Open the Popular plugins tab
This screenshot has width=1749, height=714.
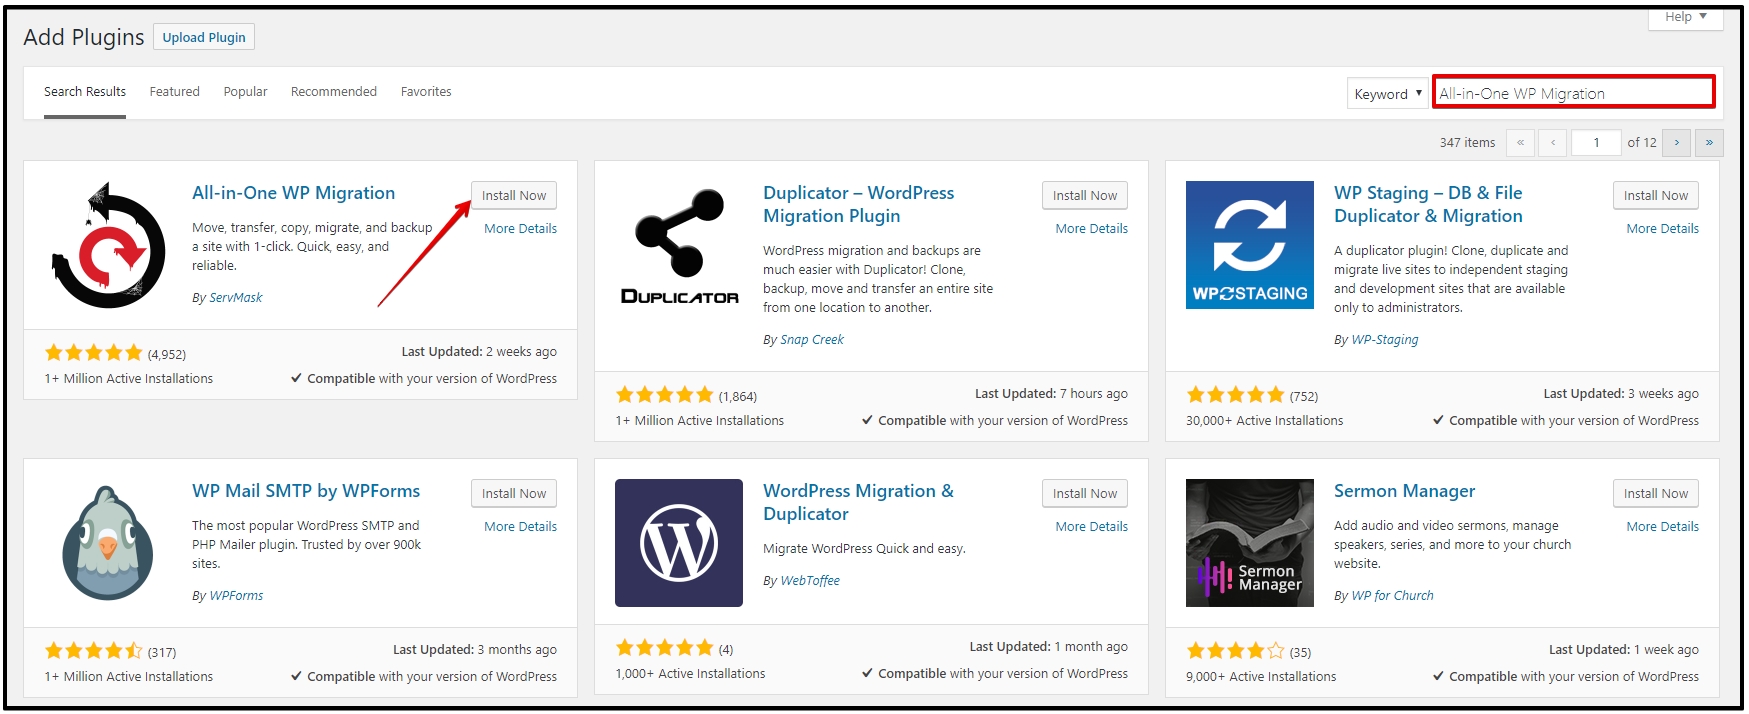pos(245,91)
